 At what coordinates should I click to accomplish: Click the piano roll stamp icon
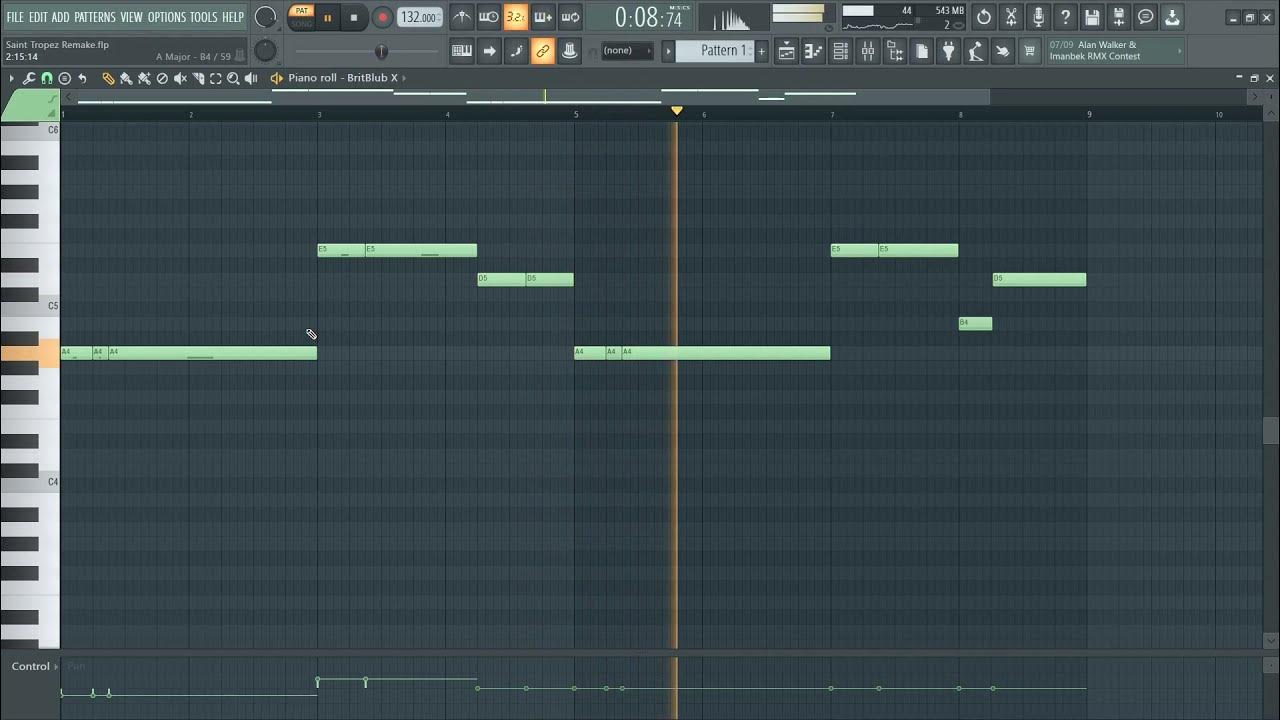click(65, 78)
